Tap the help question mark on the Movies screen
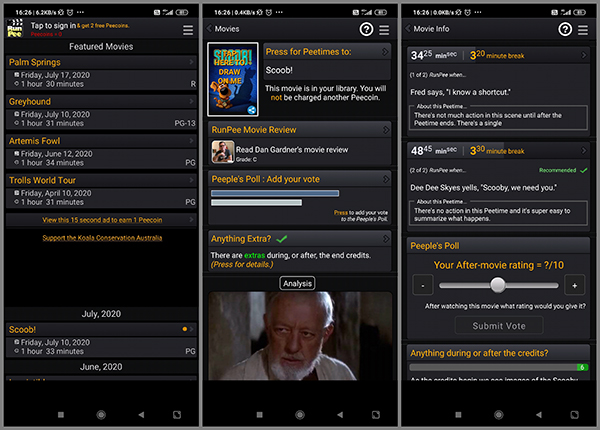 point(366,29)
